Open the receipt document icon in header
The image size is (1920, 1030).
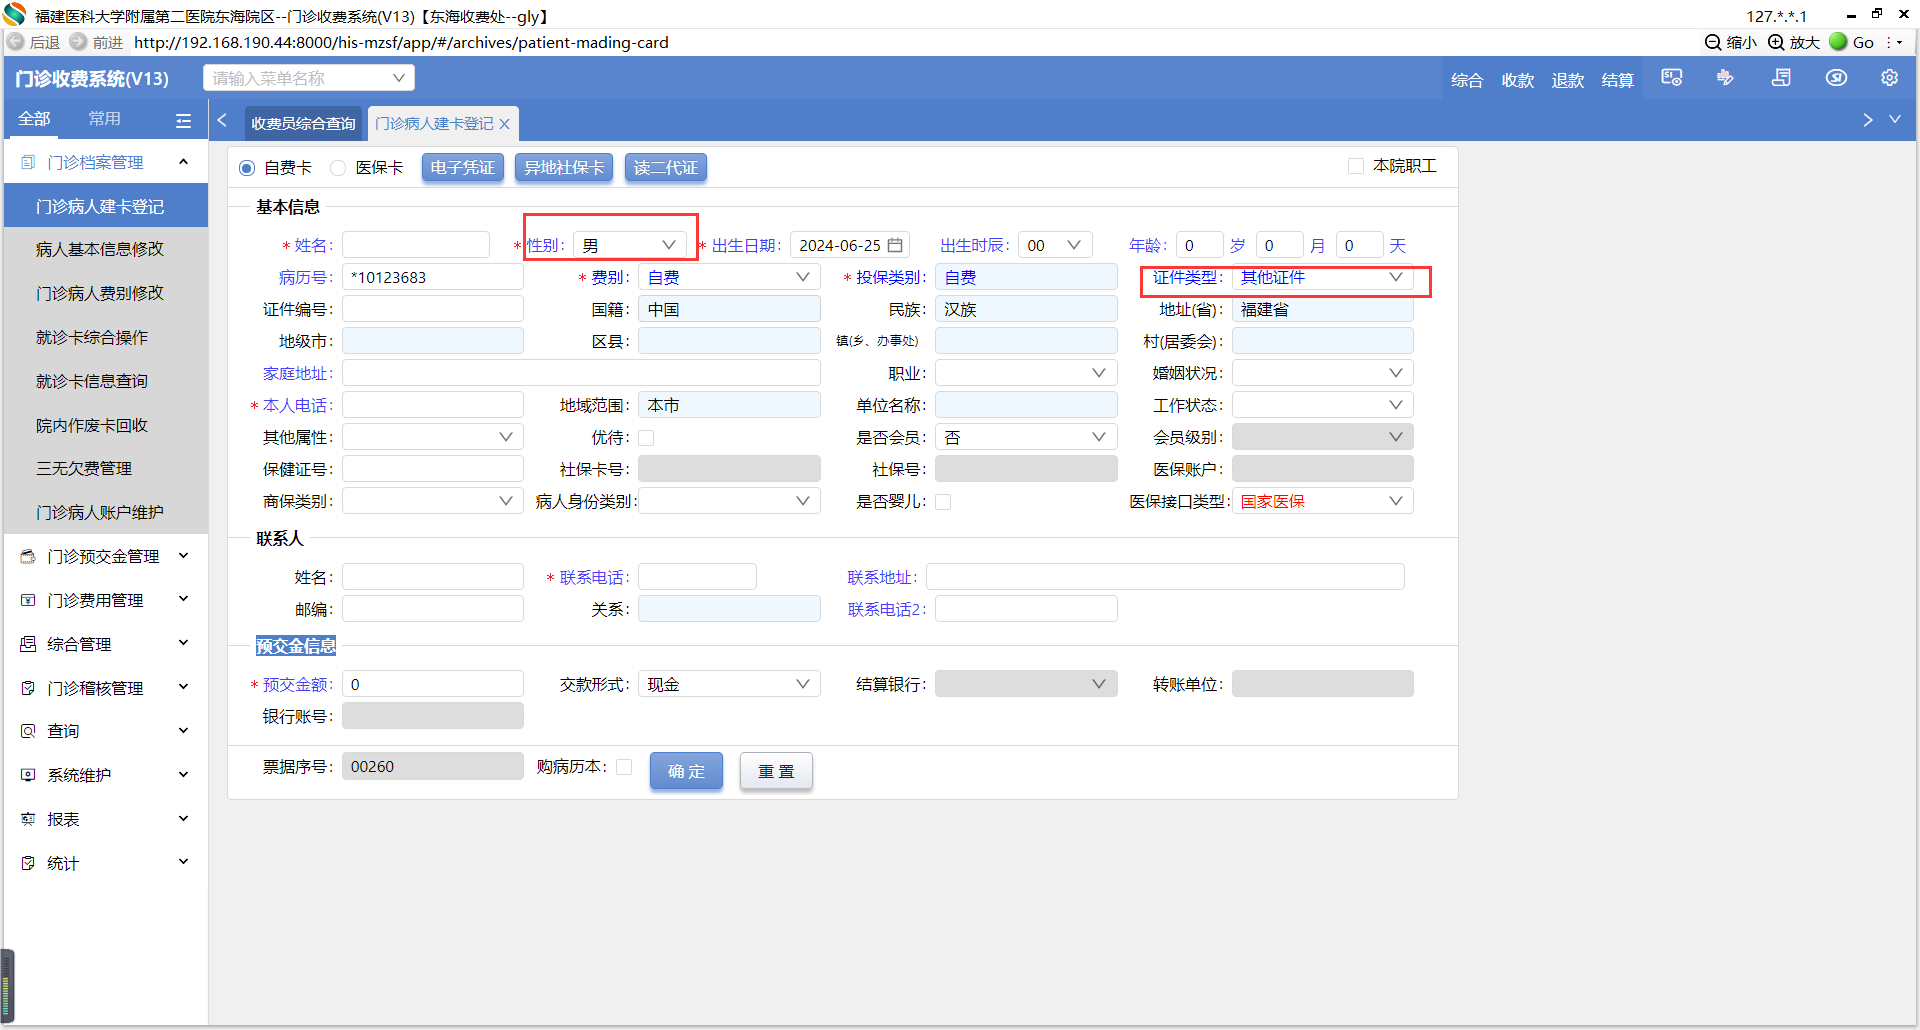(x=1781, y=78)
